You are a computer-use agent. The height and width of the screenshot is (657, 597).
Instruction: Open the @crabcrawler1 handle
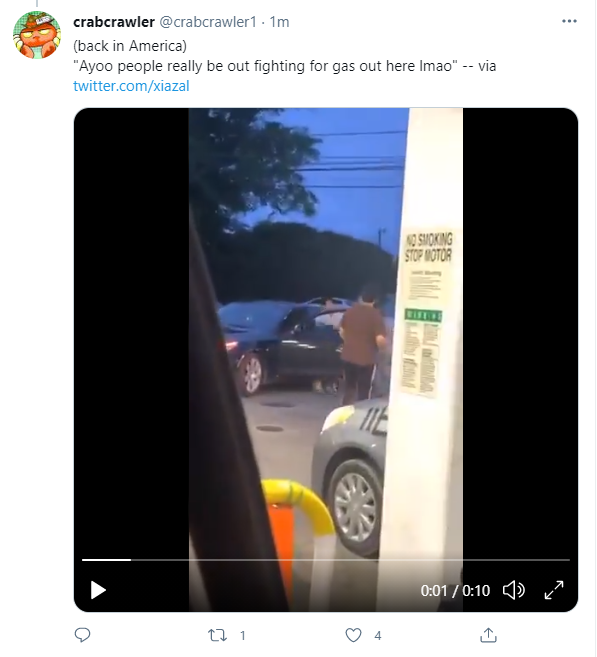tap(208, 22)
